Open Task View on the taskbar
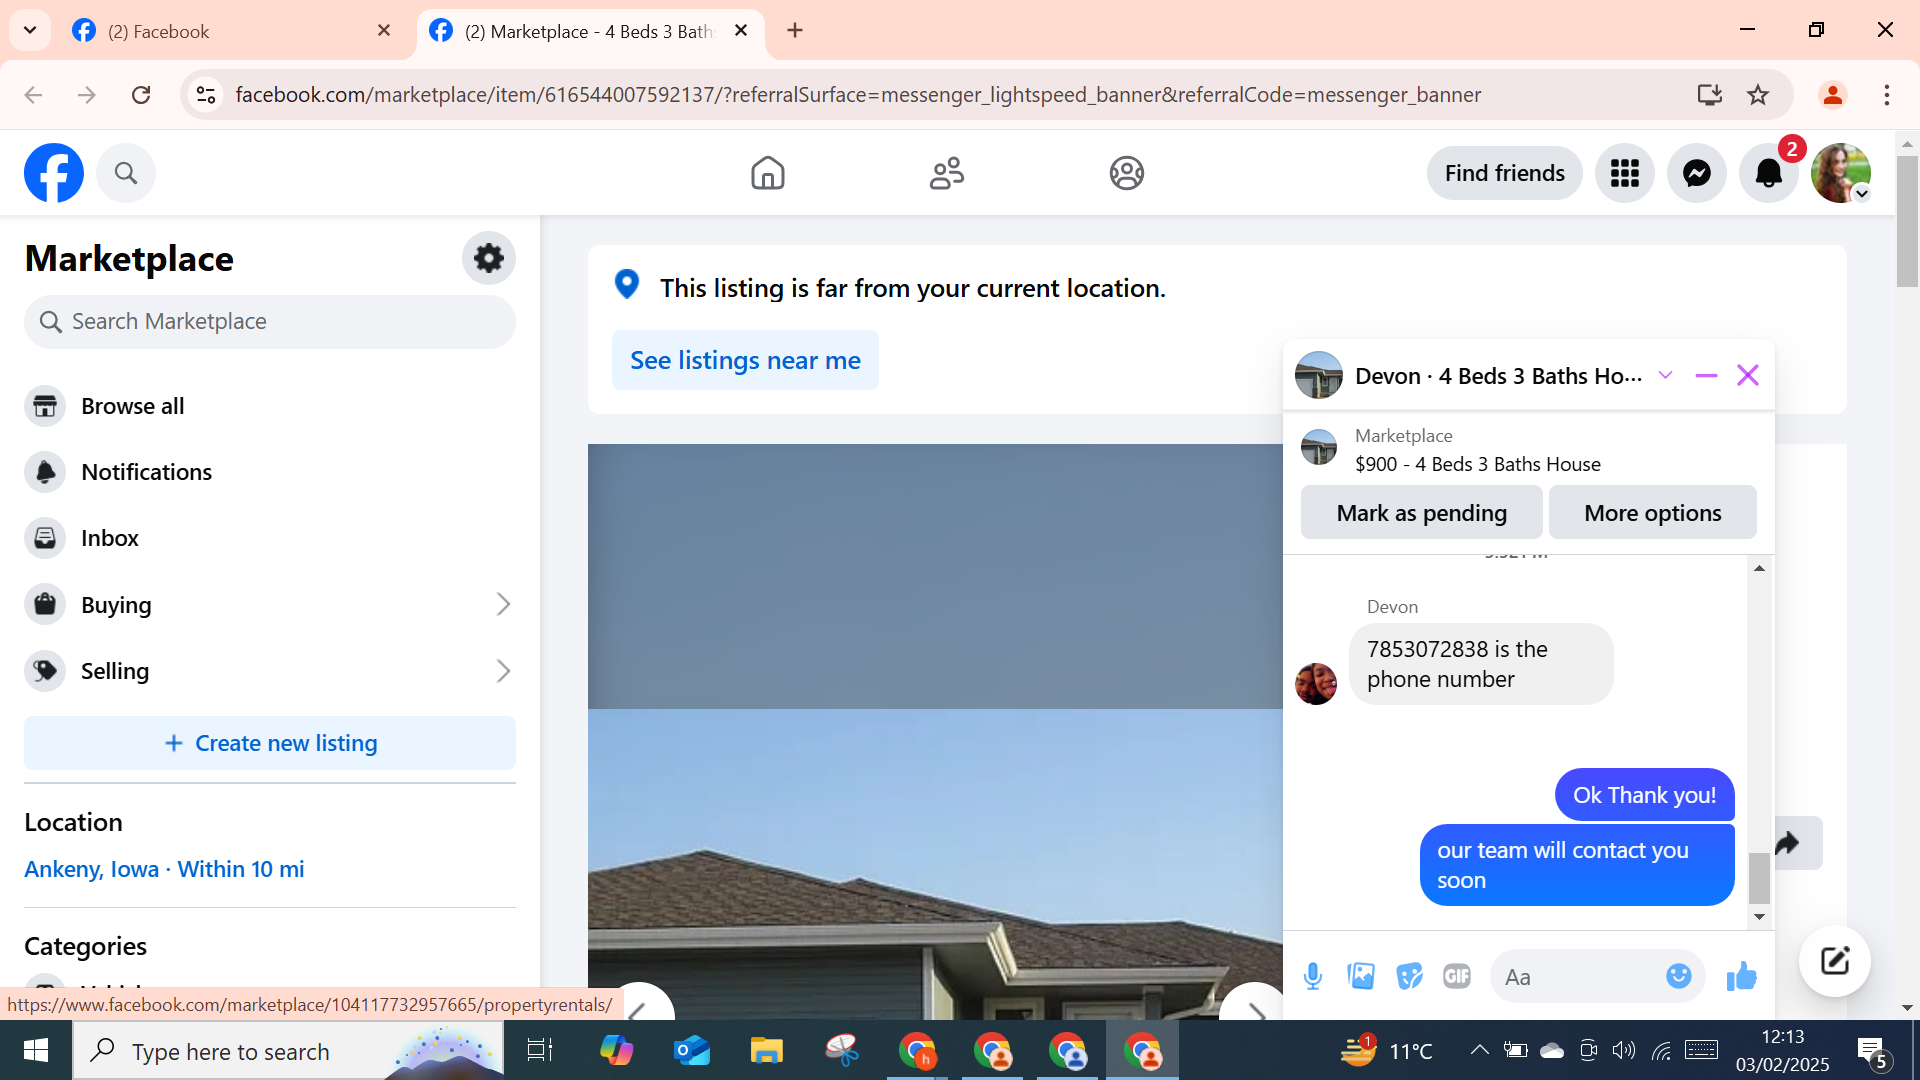Image resolution: width=1920 pixels, height=1080 pixels. [x=540, y=1051]
